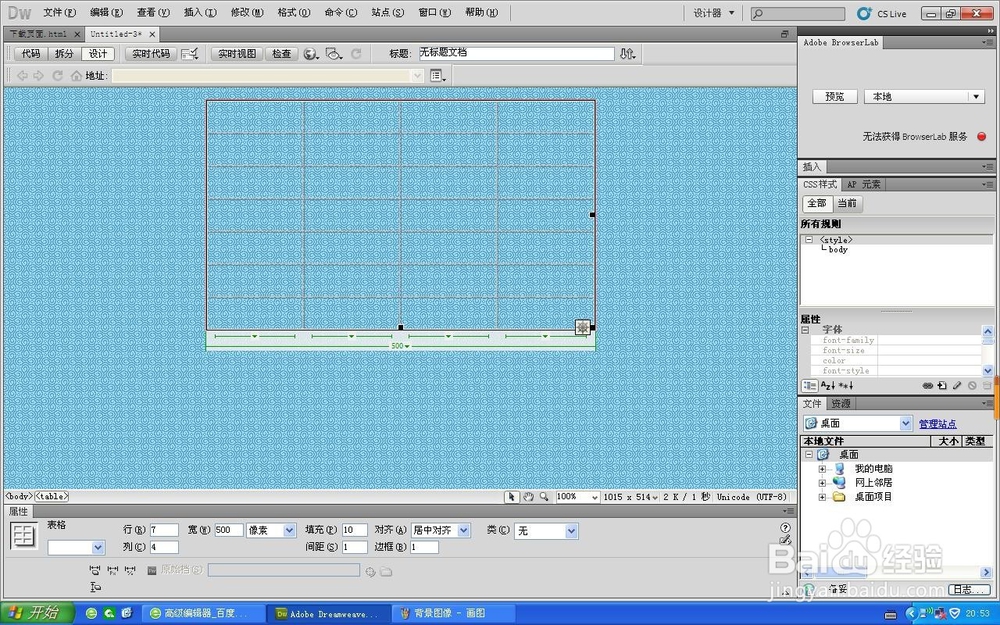Click the new CSS rule icon
The width and height of the screenshot is (1000, 625).
tap(942, 386)
